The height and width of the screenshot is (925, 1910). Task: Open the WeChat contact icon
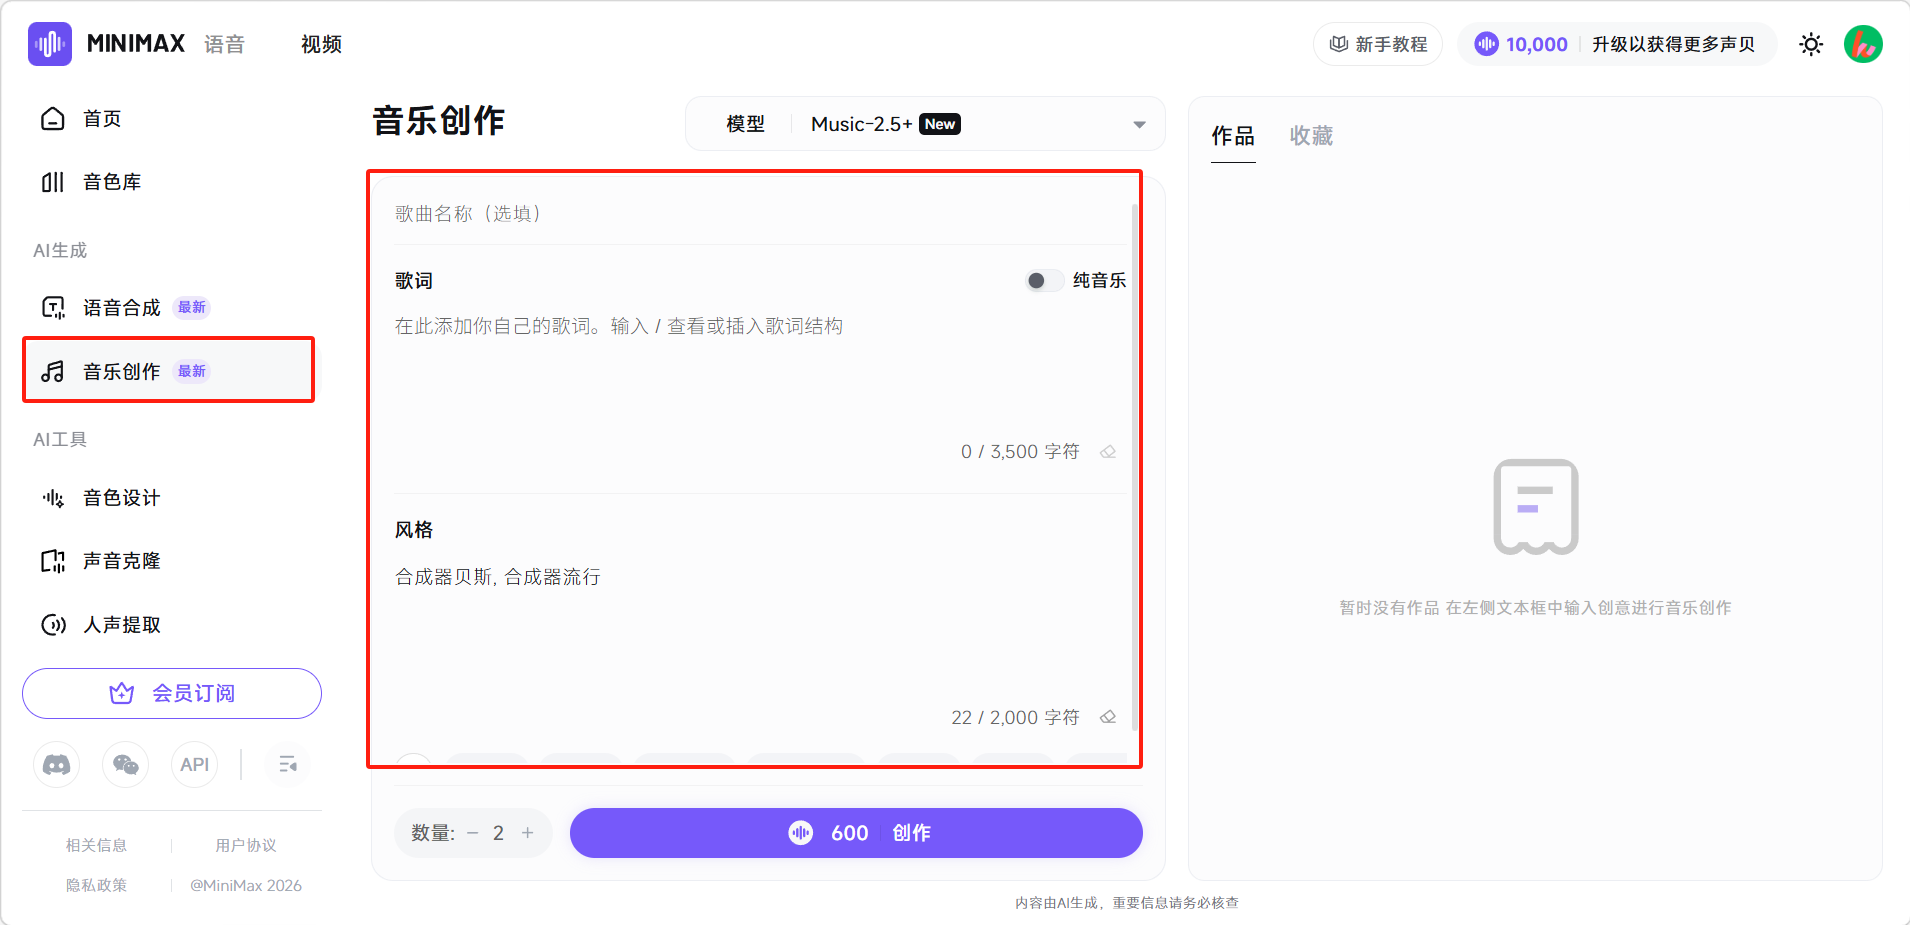[x=126, y=765]
